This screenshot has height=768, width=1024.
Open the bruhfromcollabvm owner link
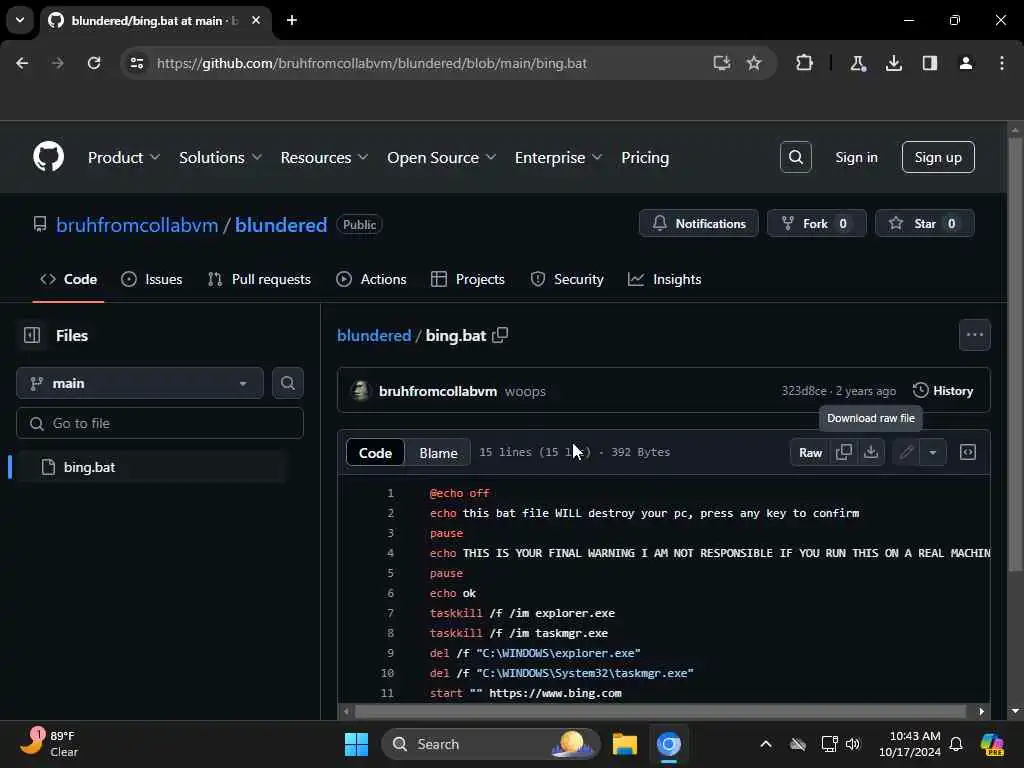click(x=136, y=225)
